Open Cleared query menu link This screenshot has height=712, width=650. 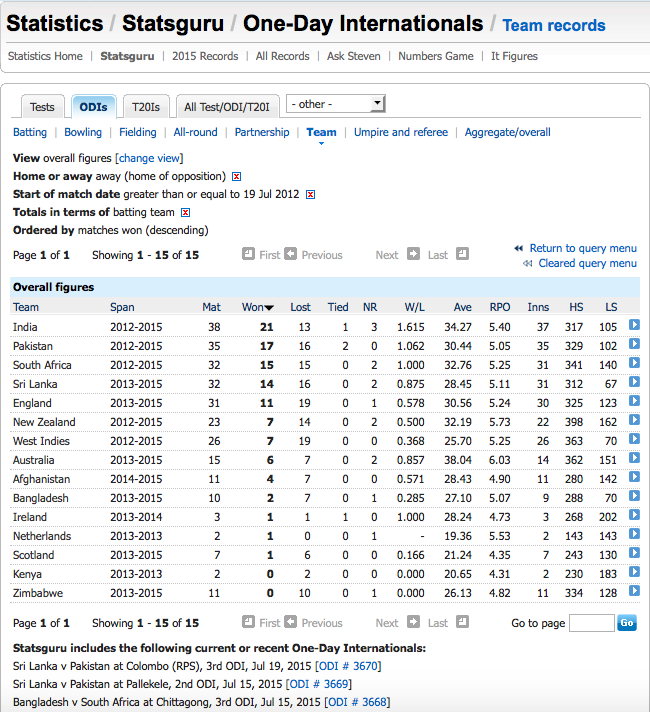588,263
